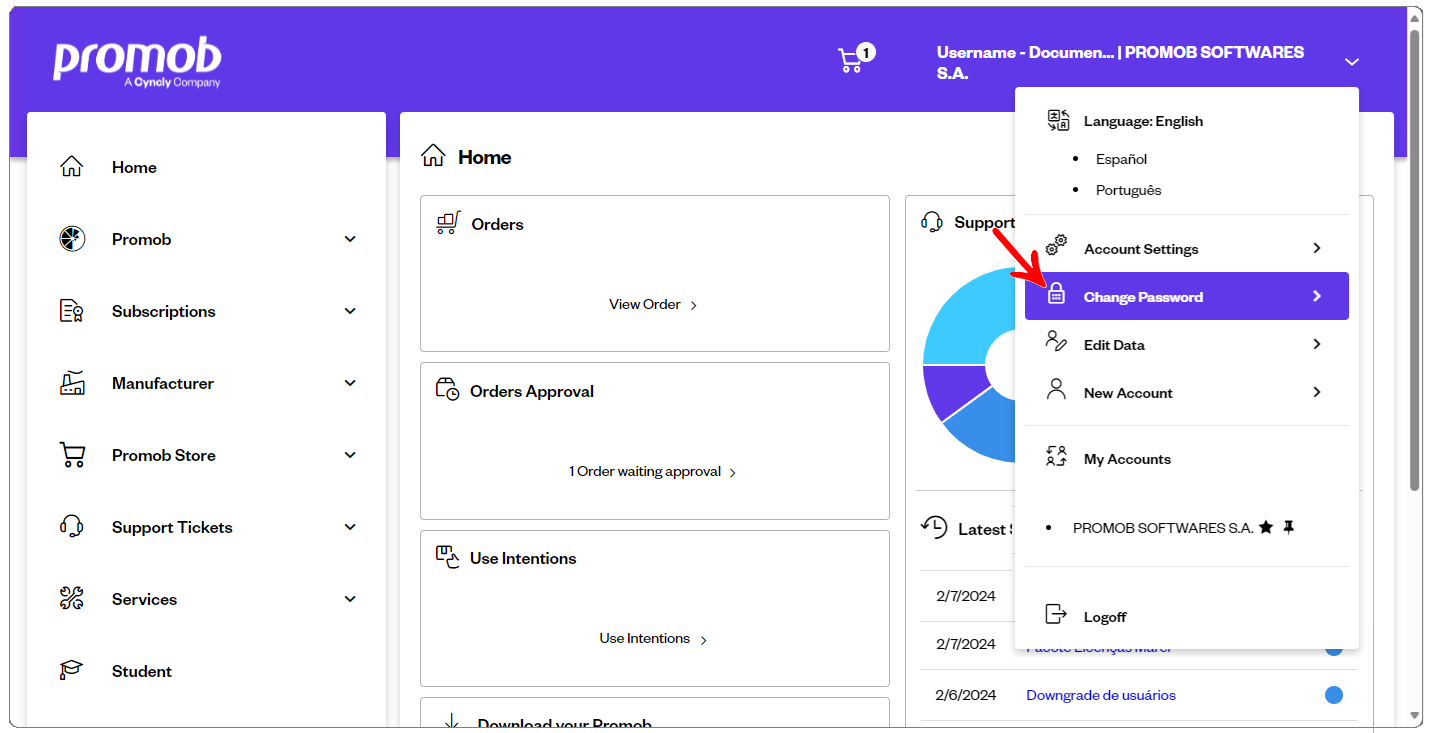1431x733 pixels.
Task: Click the username account header text
Action: tap(1120, 62)
